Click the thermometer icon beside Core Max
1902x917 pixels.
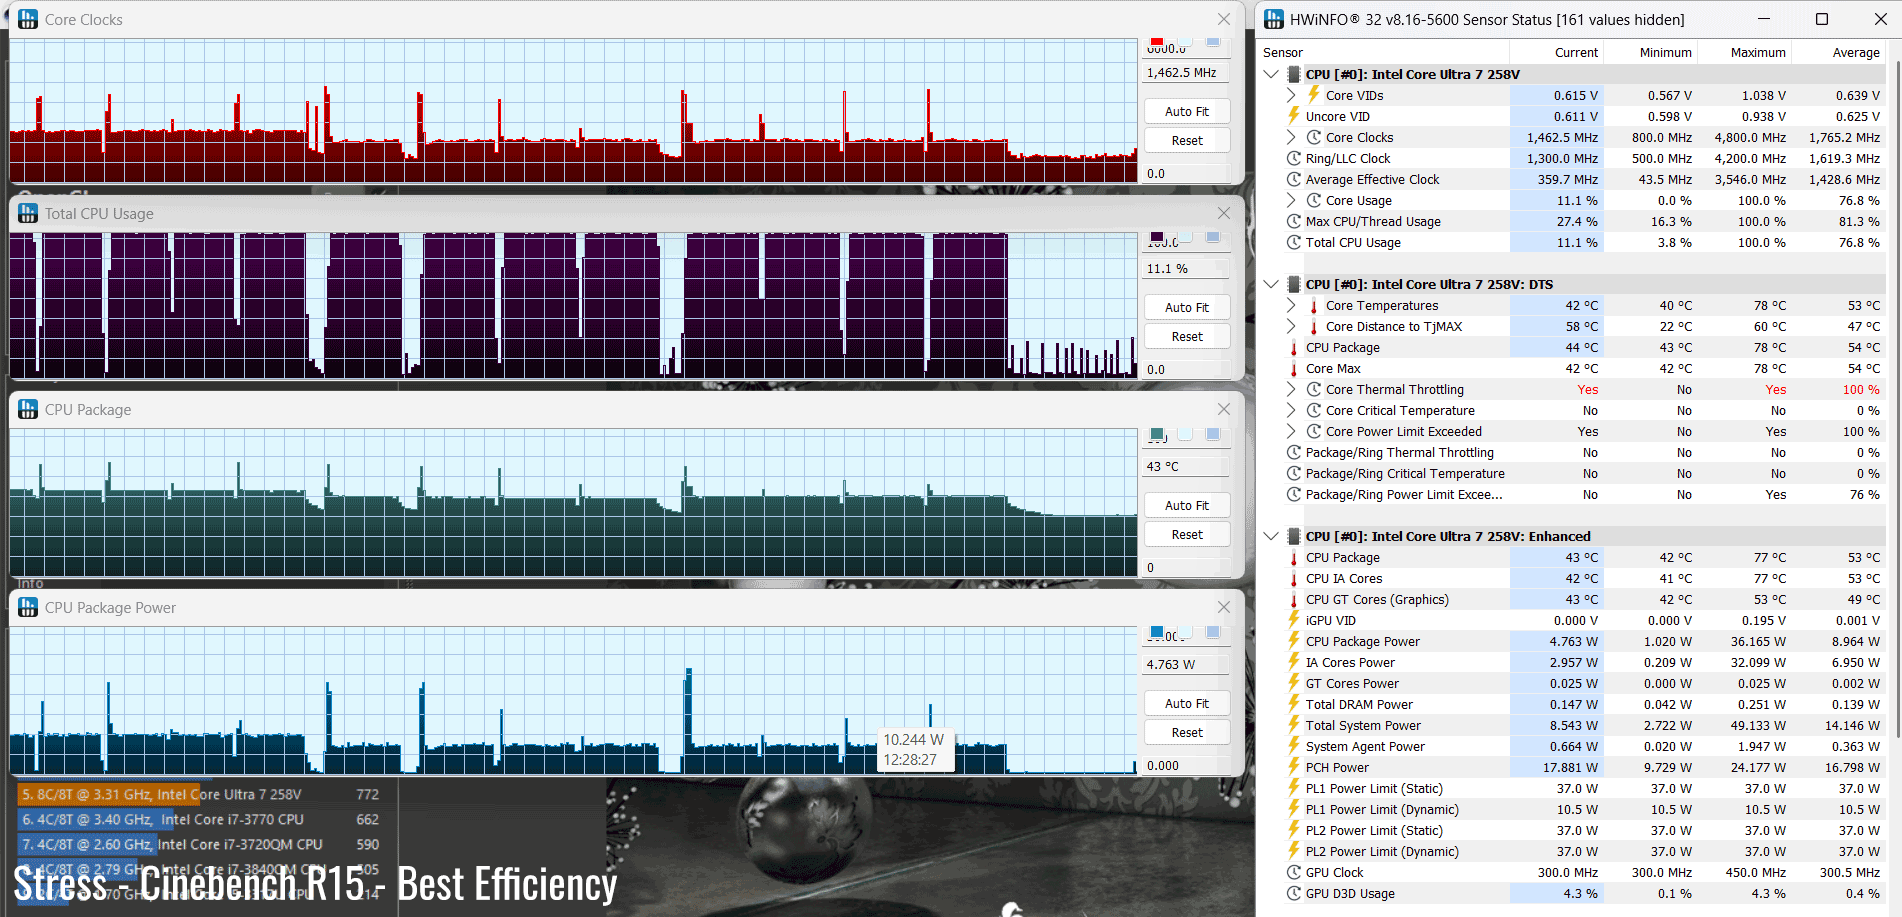point(1294,369)
